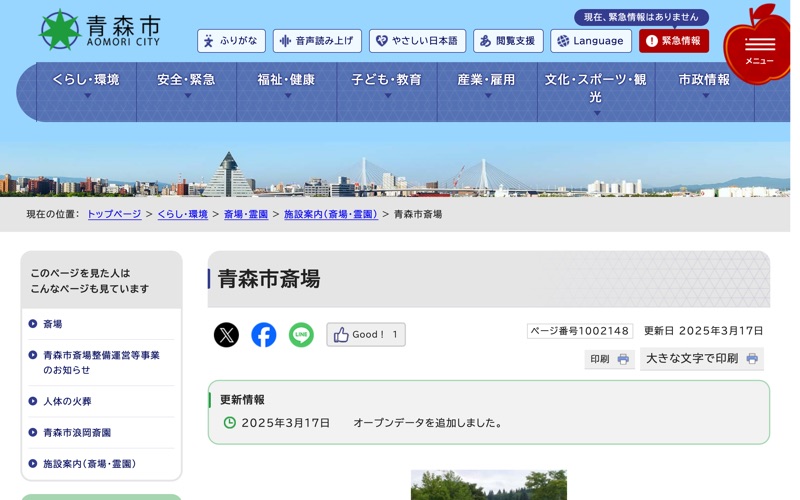Start 音声読み上げ text-to-speech
800x500 pixels.
click(317, 41)
